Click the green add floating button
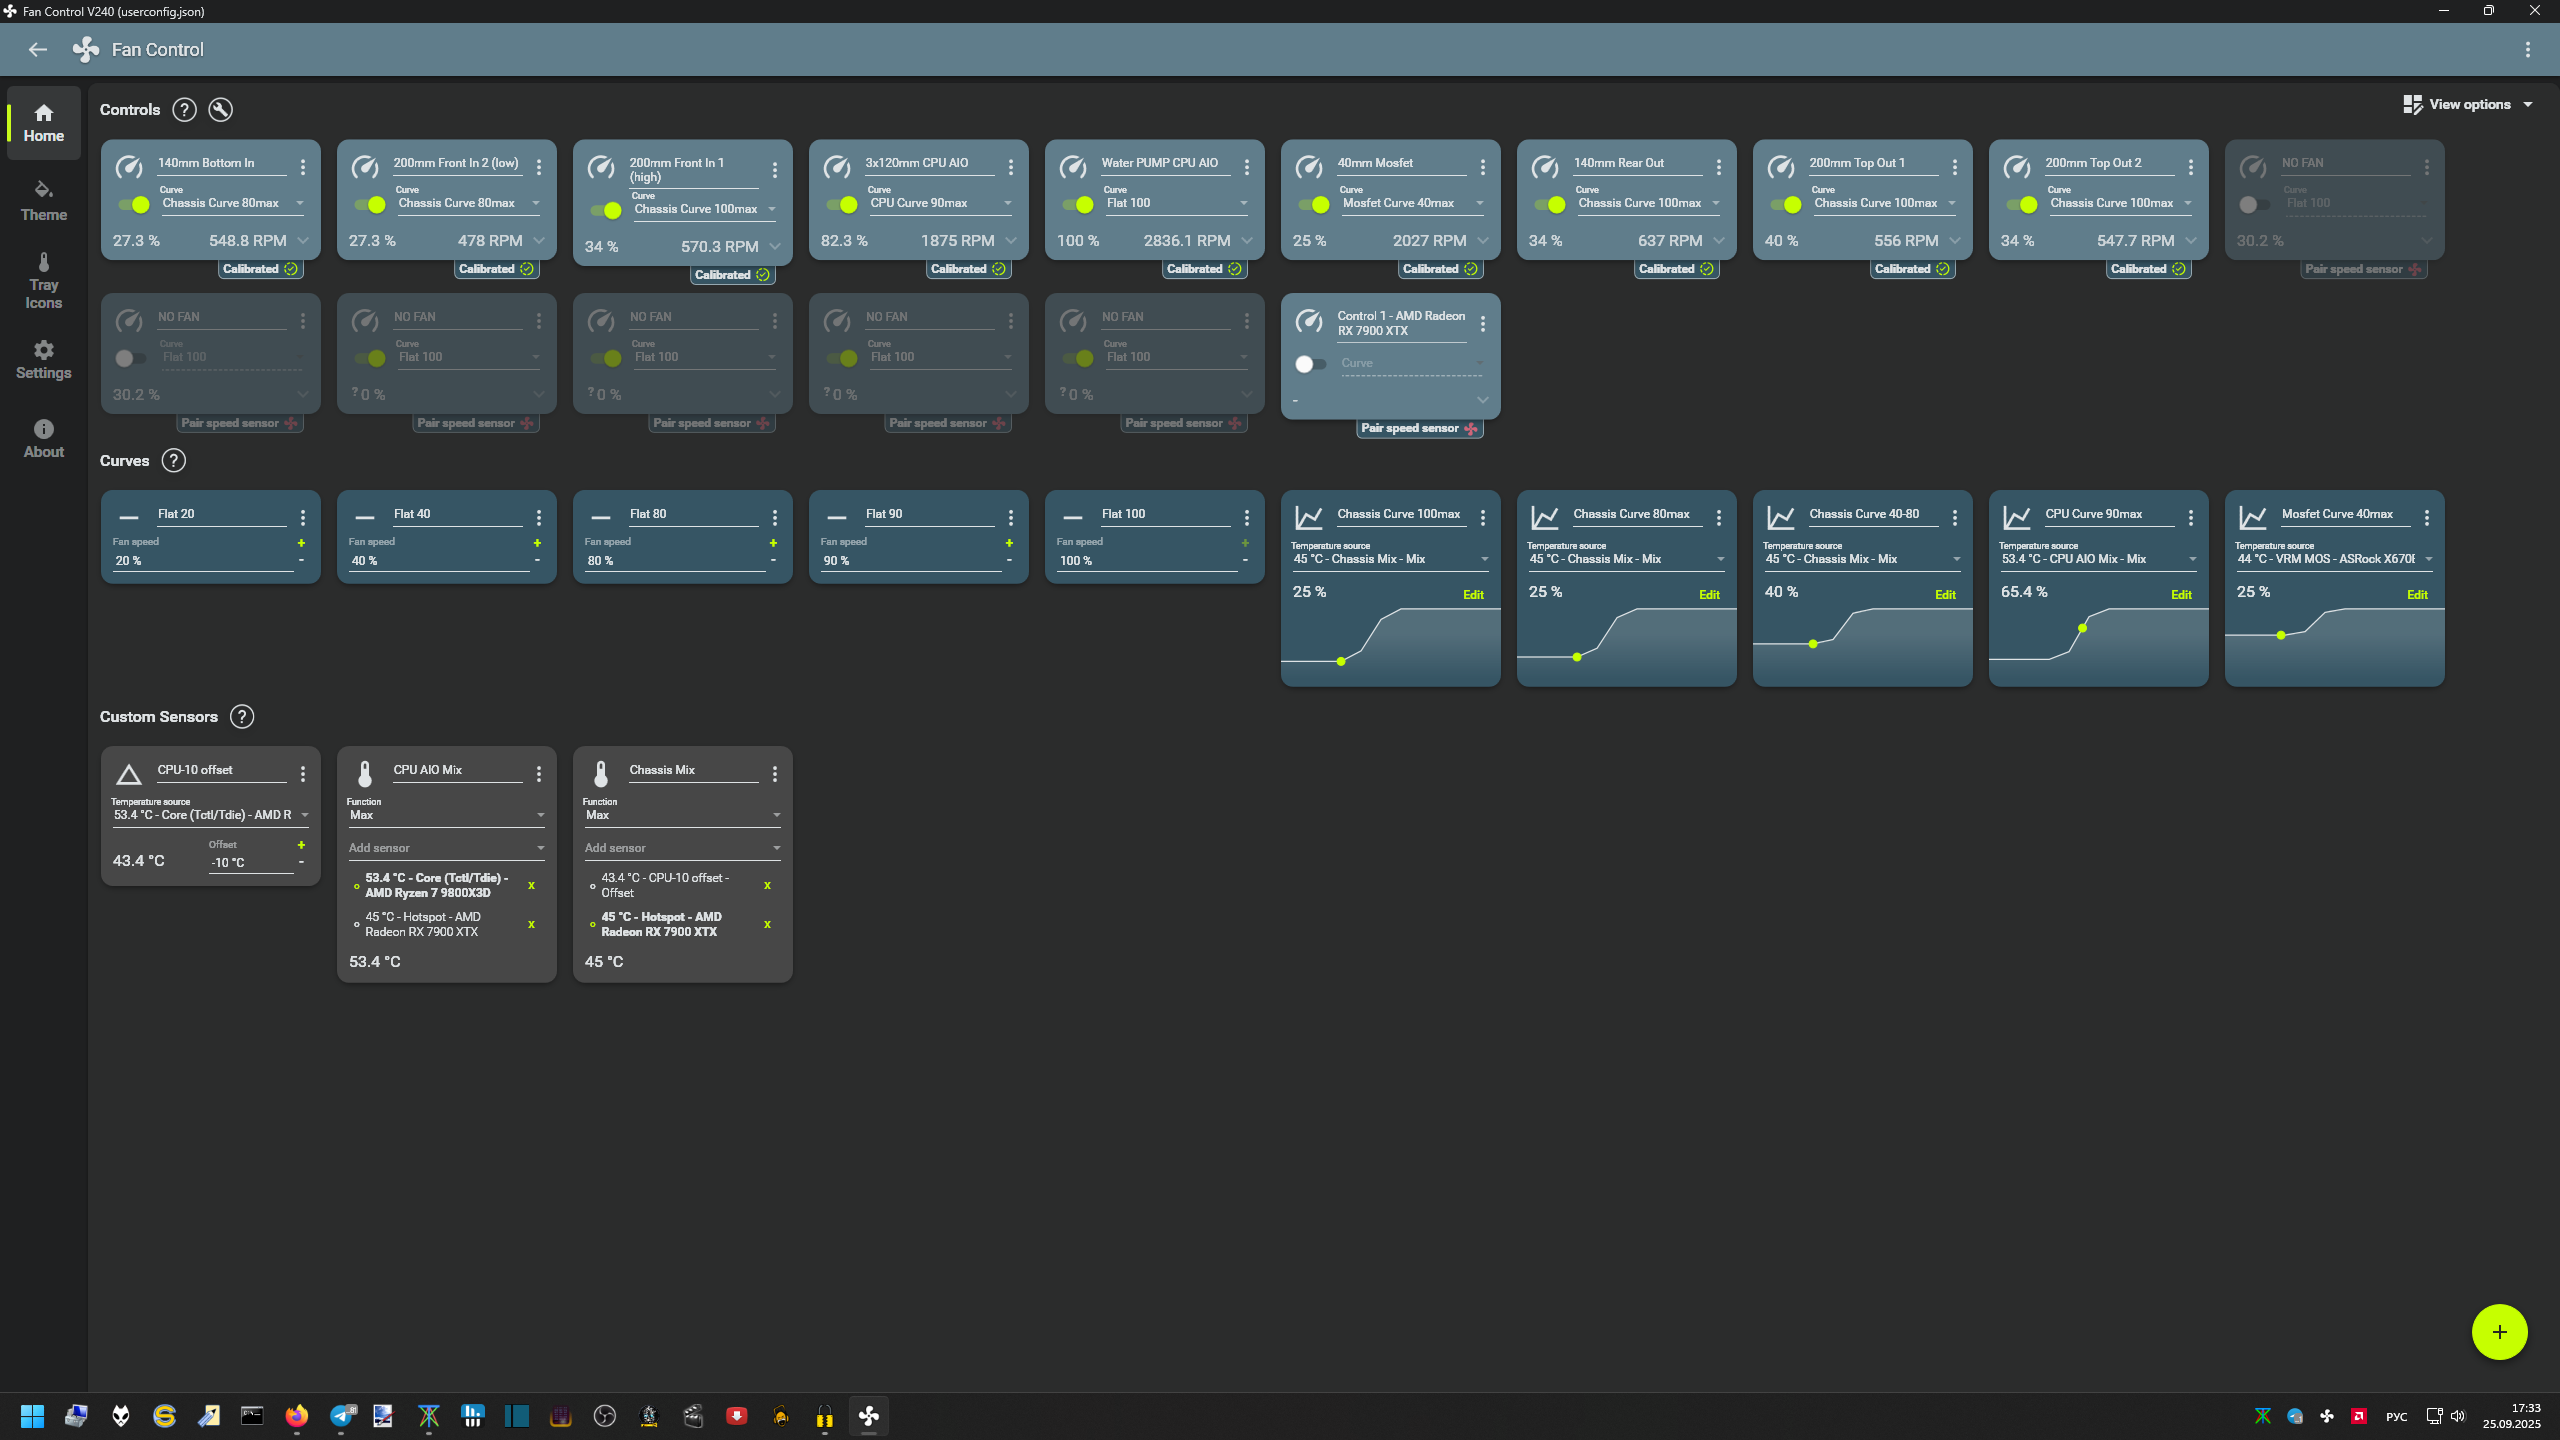This screenshot has height=1440, width=2560. point(2499,1332)
